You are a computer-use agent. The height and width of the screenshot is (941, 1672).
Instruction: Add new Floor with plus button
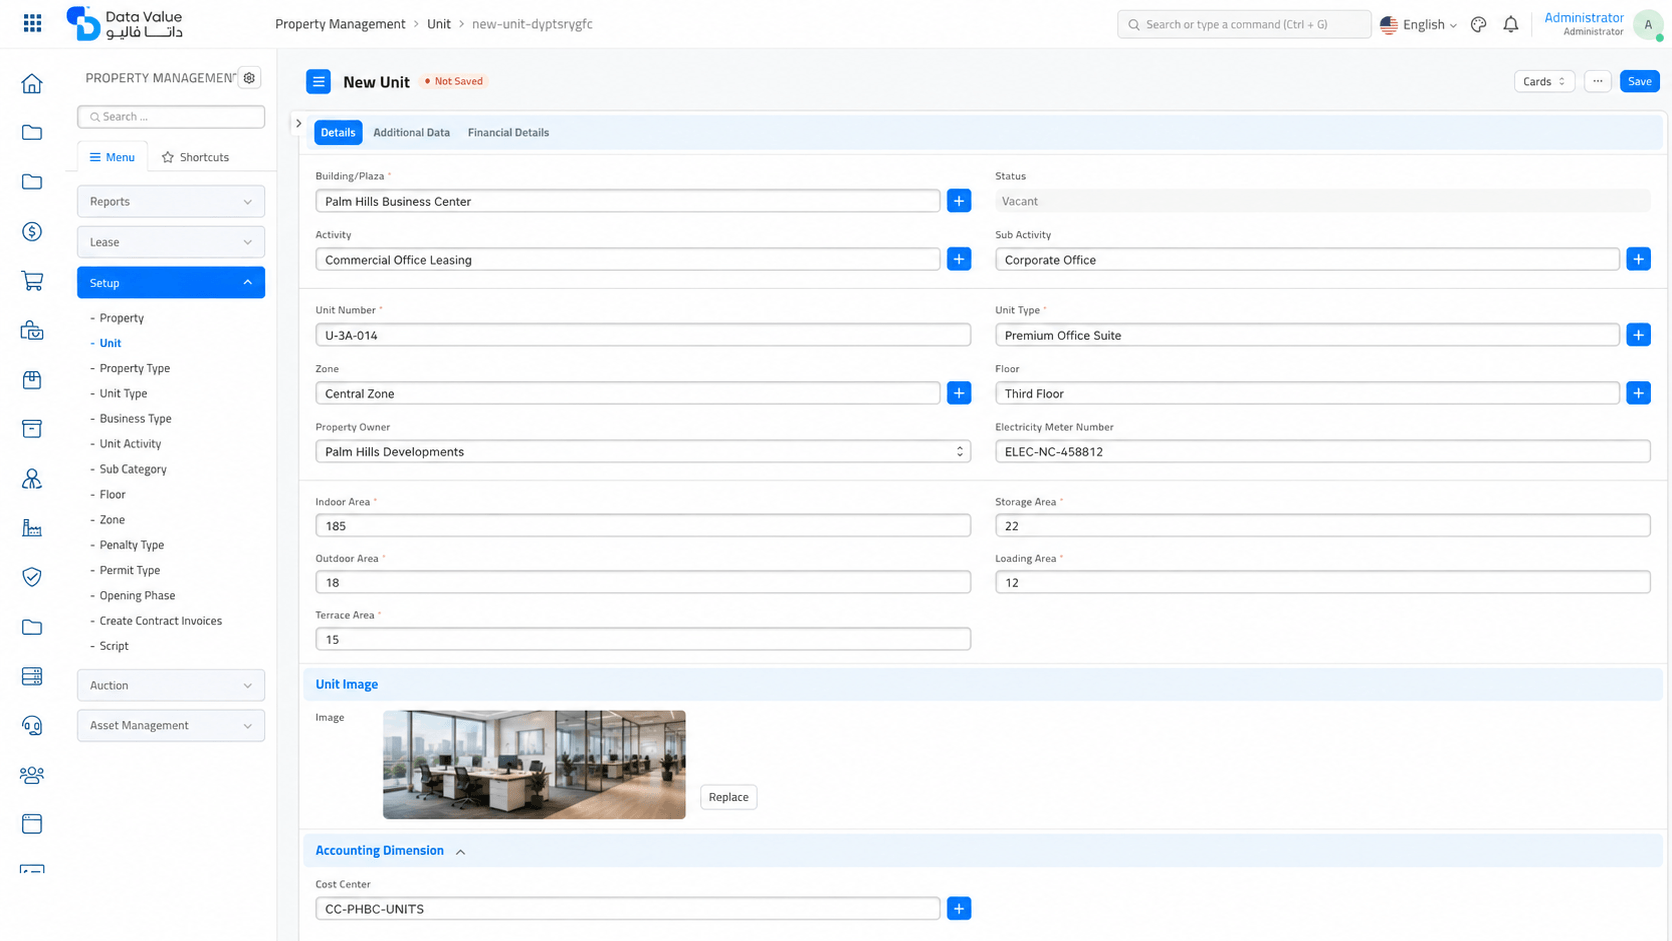click(1638, 393)
